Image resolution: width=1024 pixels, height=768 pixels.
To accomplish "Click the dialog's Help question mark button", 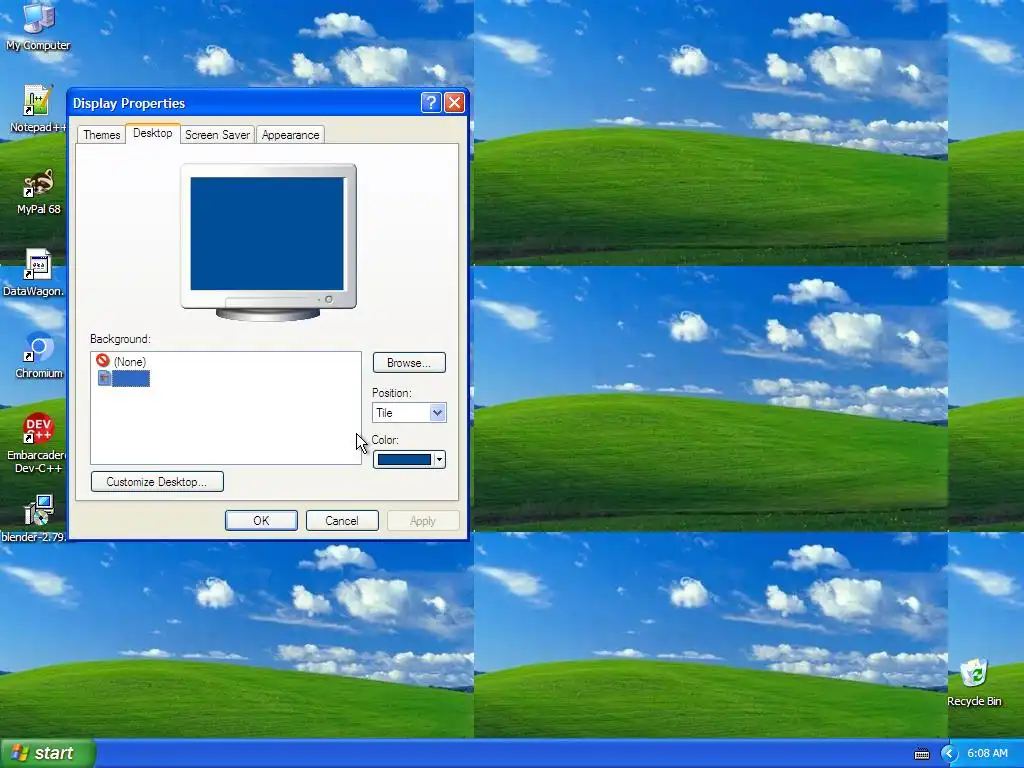I will tap(431, 103).
